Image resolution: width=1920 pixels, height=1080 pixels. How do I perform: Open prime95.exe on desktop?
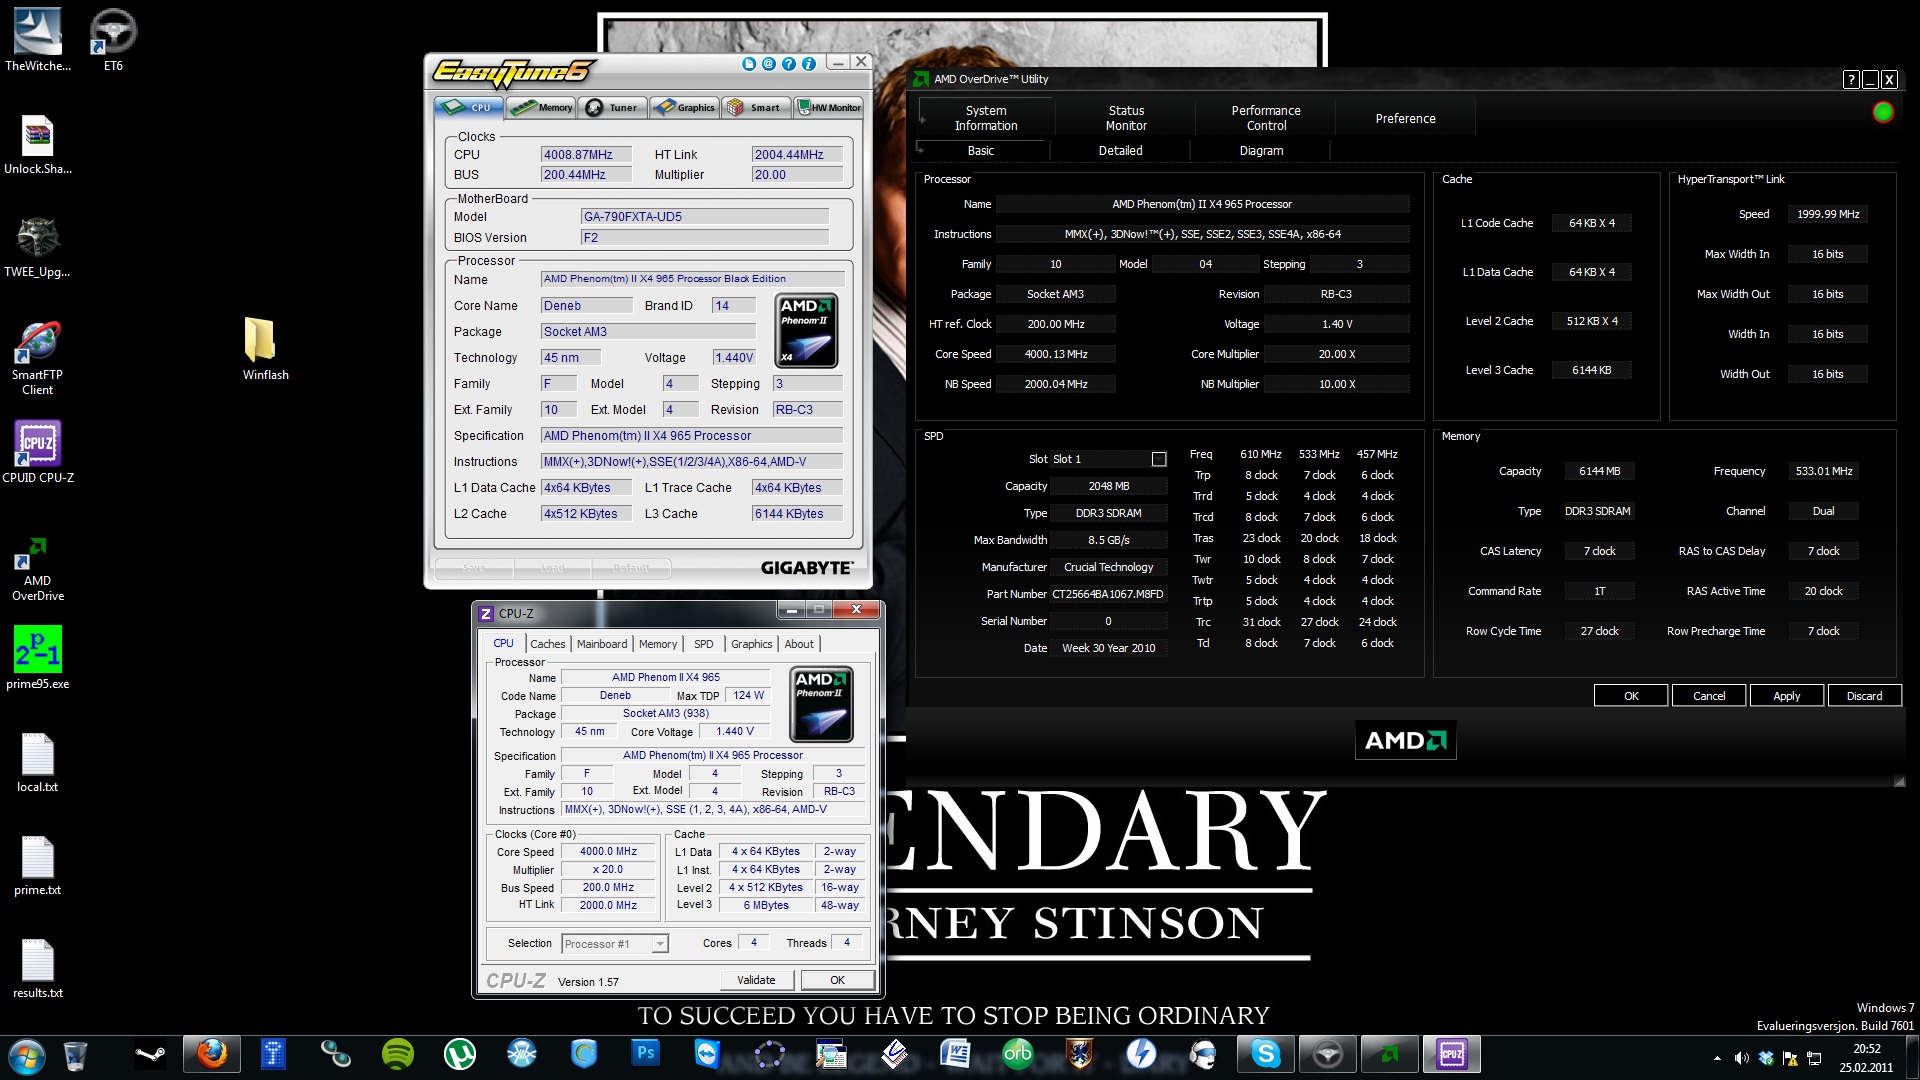(38, 657)
